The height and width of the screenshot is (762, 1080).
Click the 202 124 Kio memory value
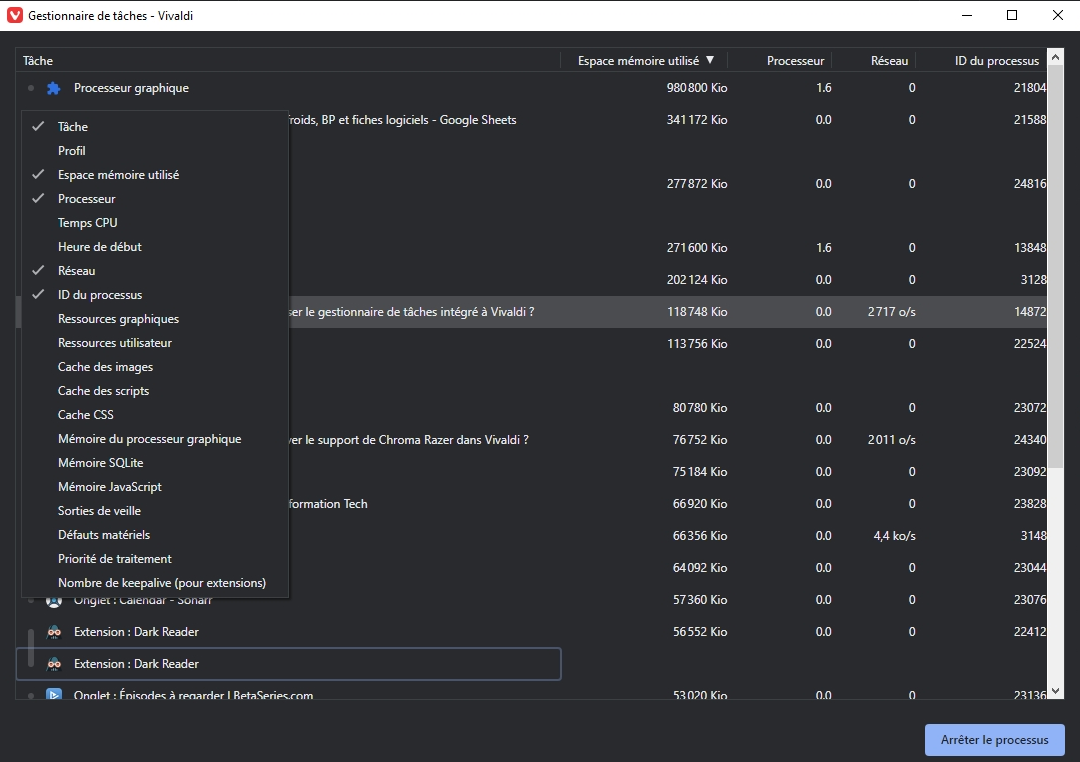point(696,280)
